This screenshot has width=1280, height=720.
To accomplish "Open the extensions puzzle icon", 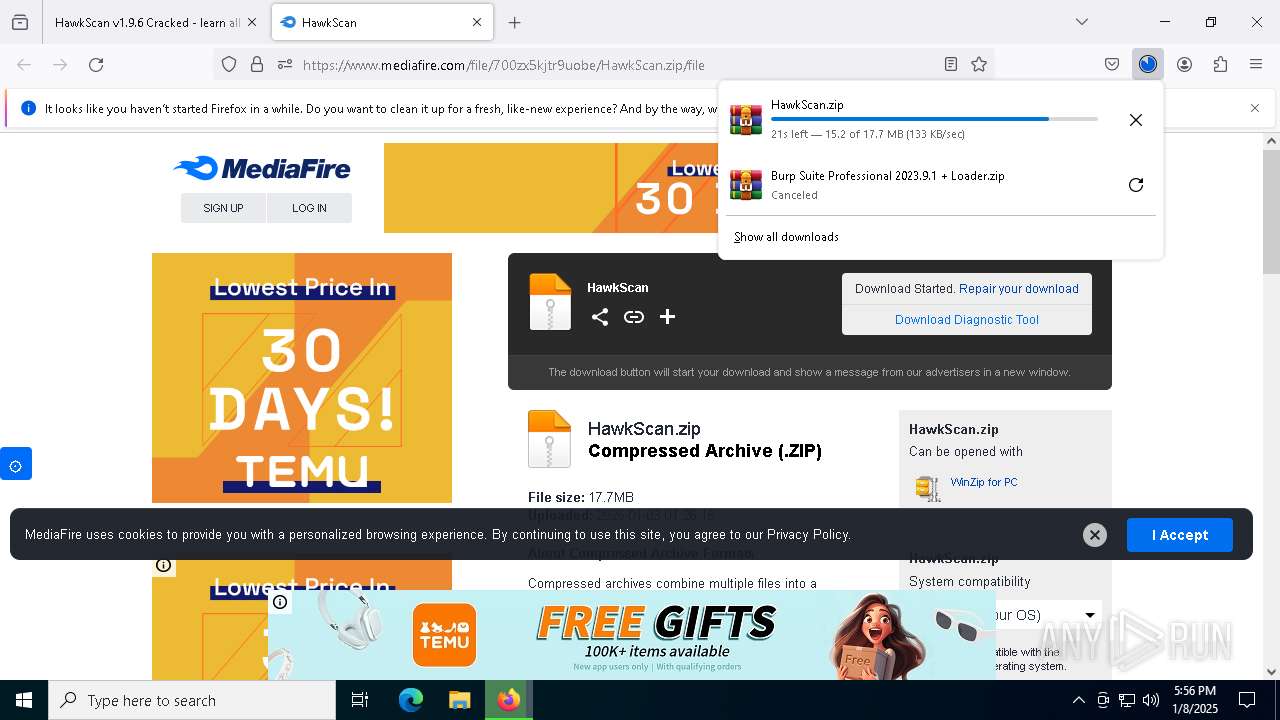I will (1220, 64).
